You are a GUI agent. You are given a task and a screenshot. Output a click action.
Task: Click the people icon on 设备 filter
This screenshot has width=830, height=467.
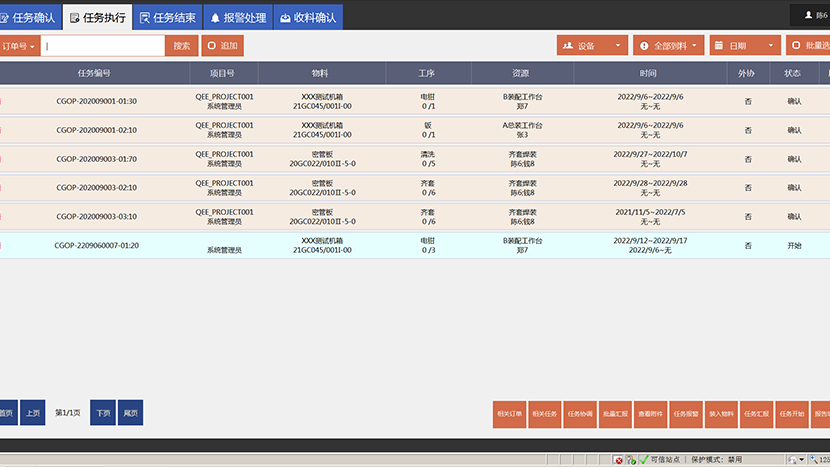click(x=568, y=46)
